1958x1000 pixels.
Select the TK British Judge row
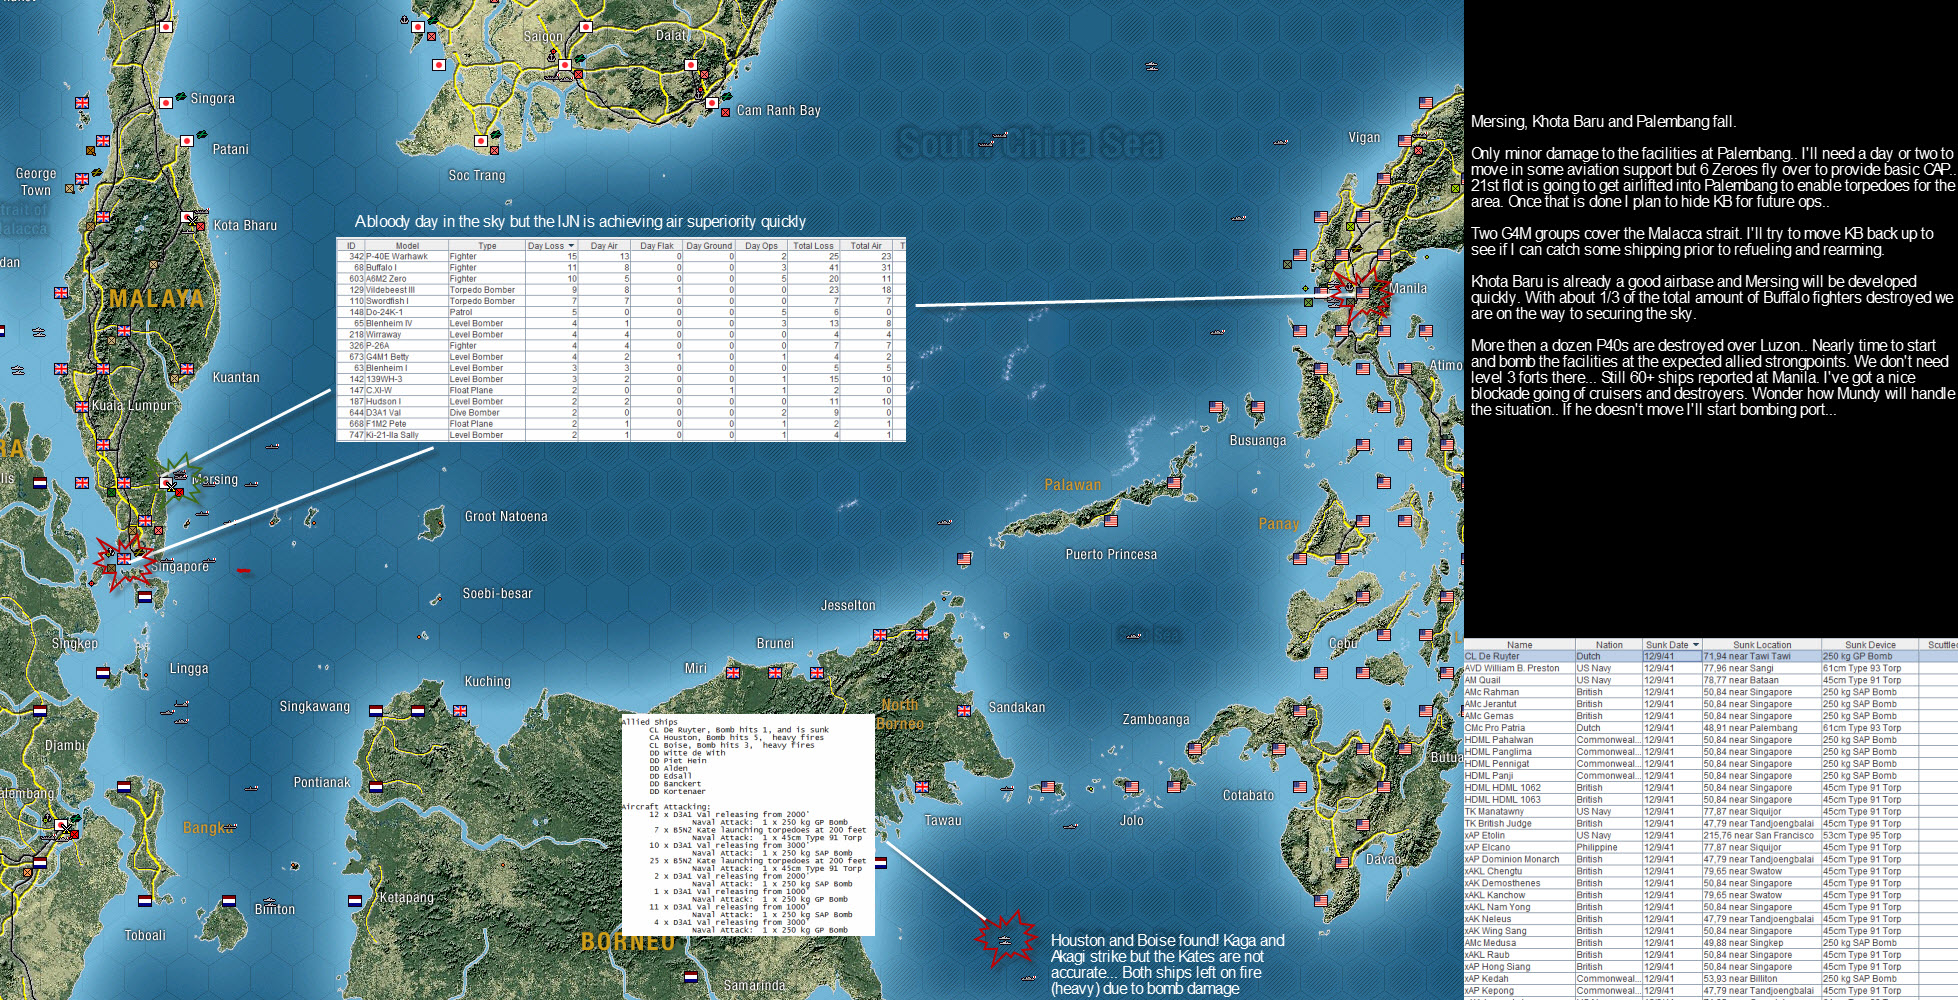pyautogui.click(x=1711, y=824)
